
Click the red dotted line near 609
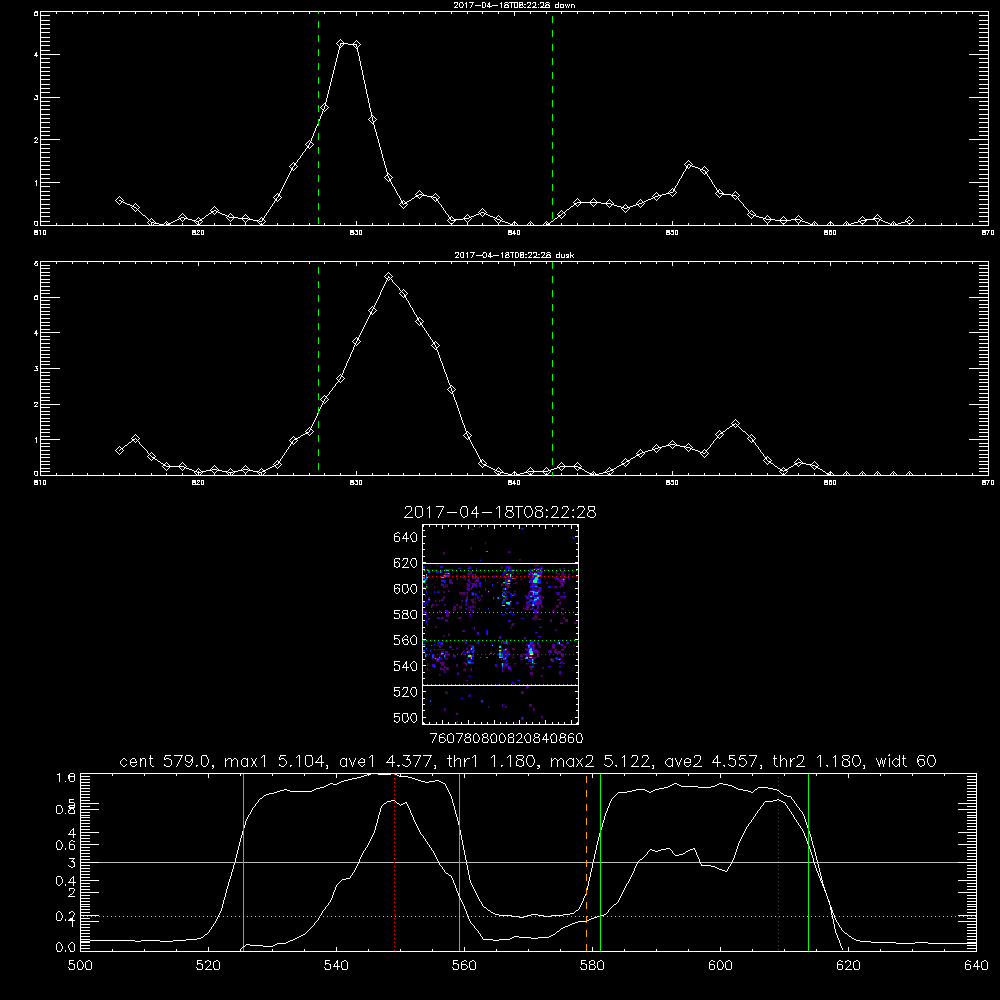click(778, 862)
